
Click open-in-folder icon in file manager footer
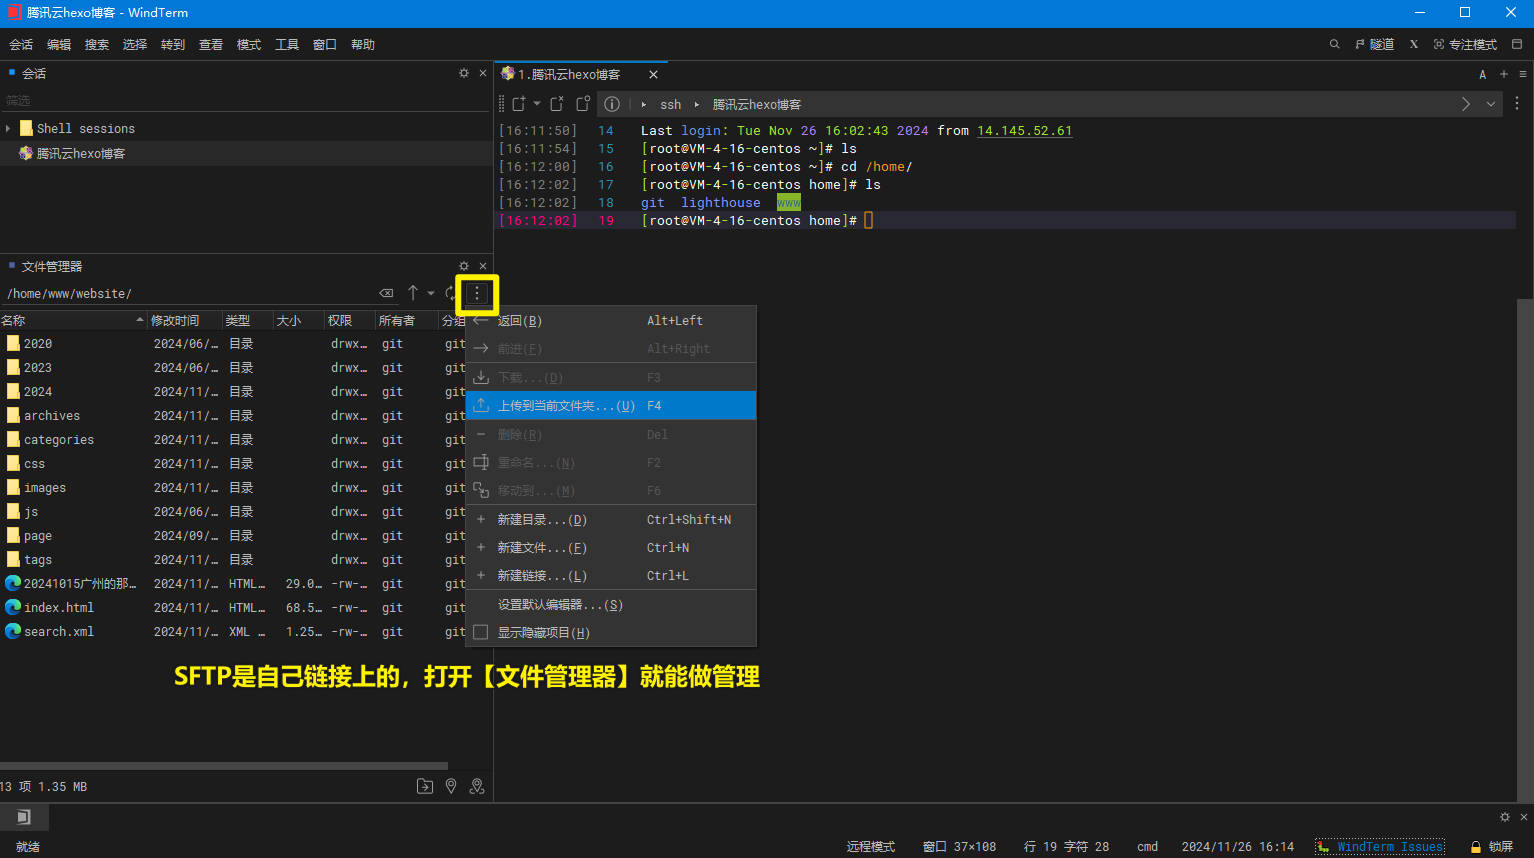pyautogui.click(x=425, y=787)
